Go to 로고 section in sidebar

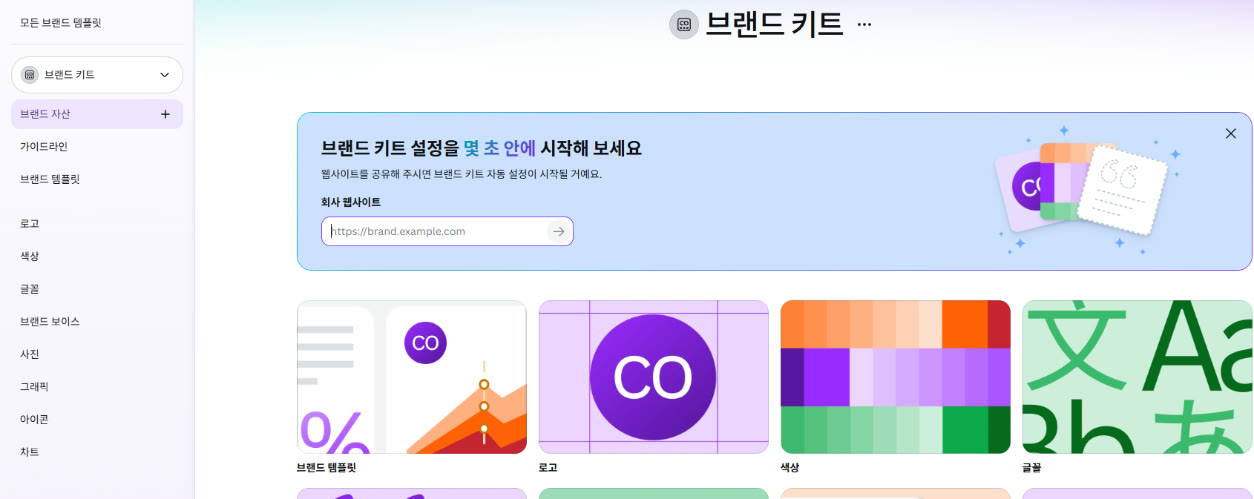coord(30,224)
